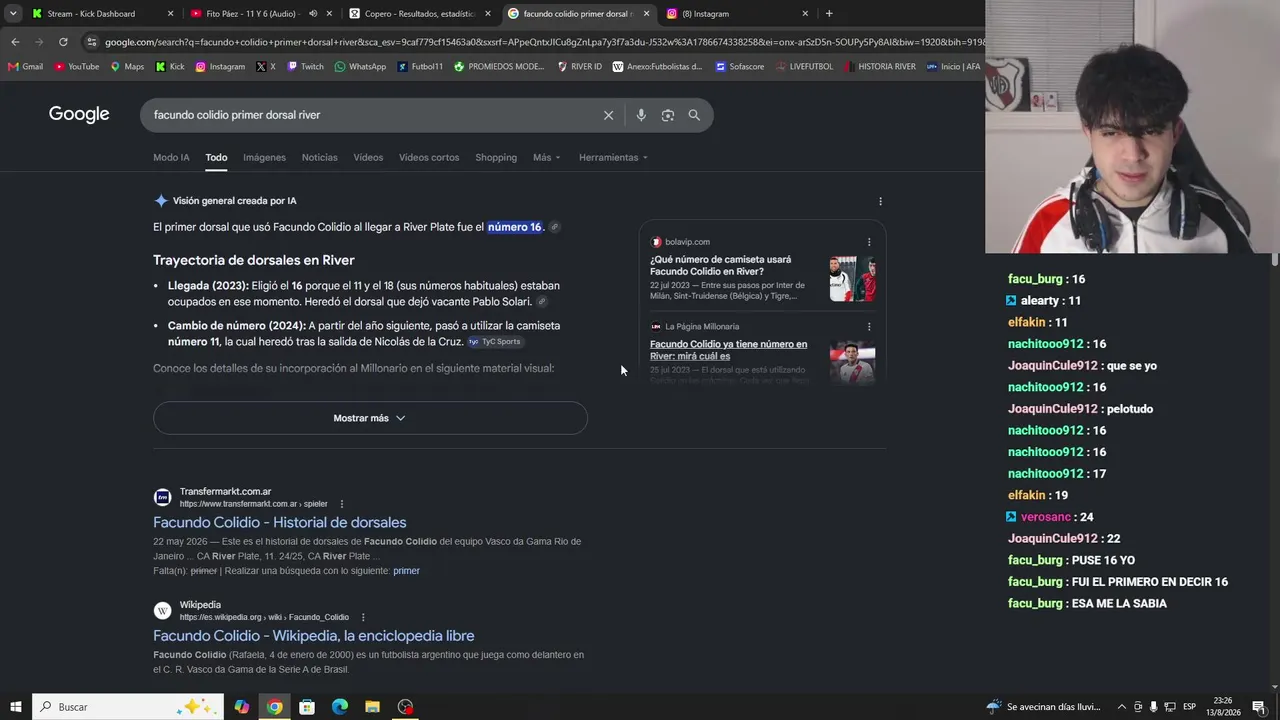Open options for La Página Millonaria source

click(869, 326)
